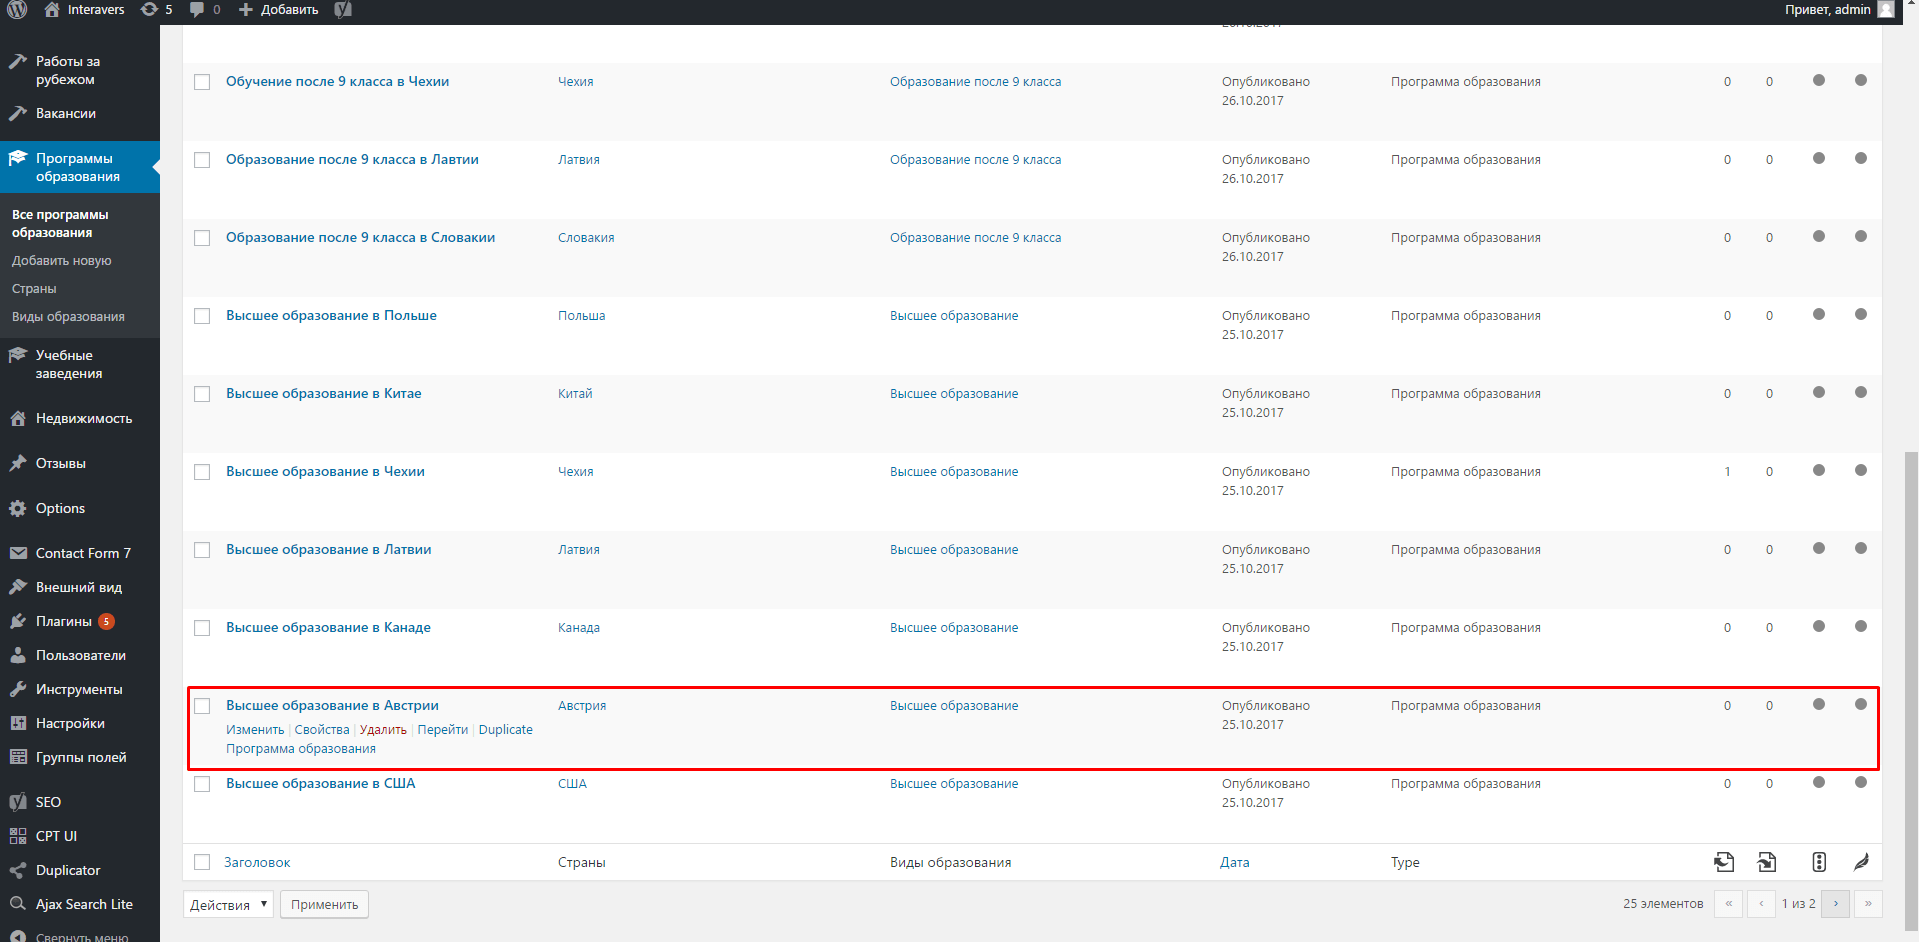Screen dimensions: 1919x942
Task: Click the WordPress logo icon
Action: (x=17, y=9)
